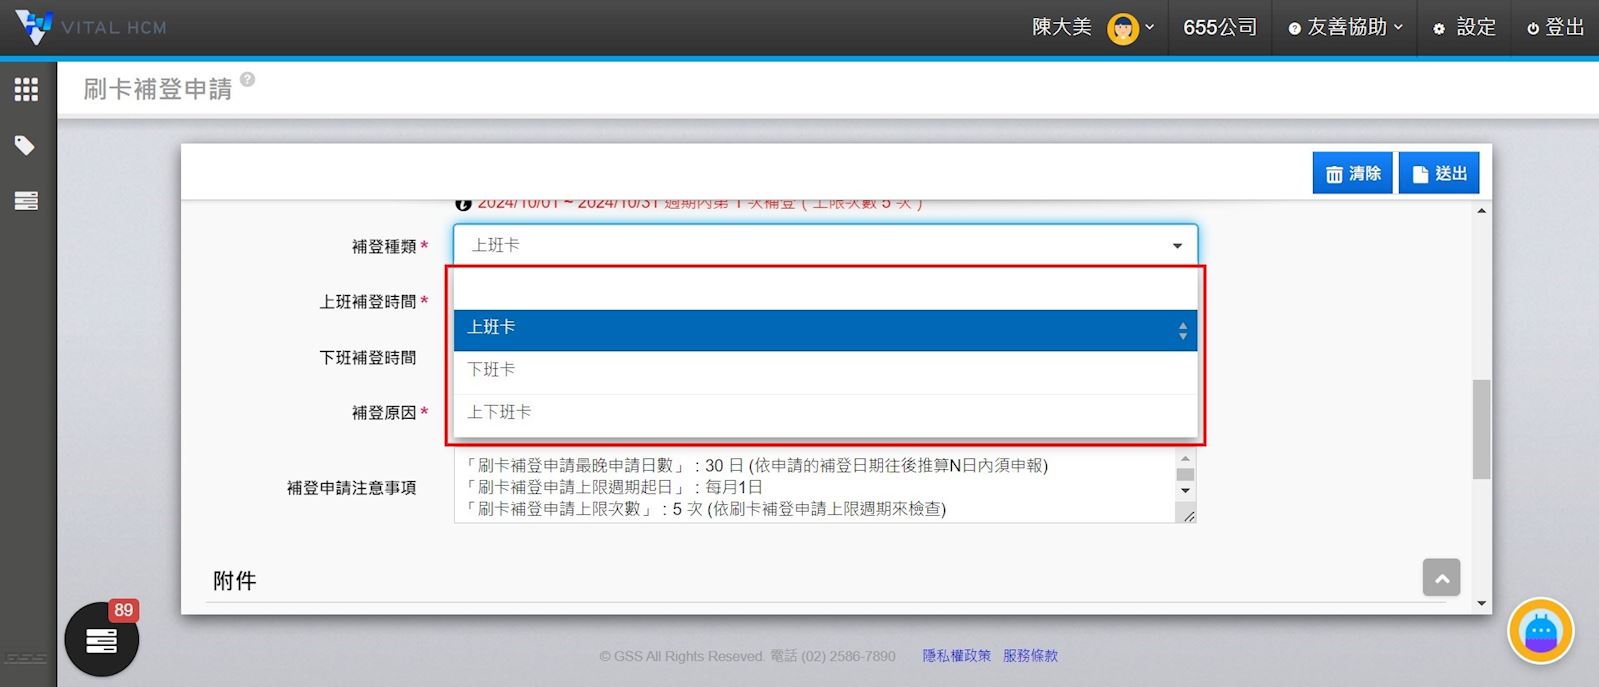Open the 隱私權政策 link
This screenshot has height=687, width=1599.
(956, 656)
